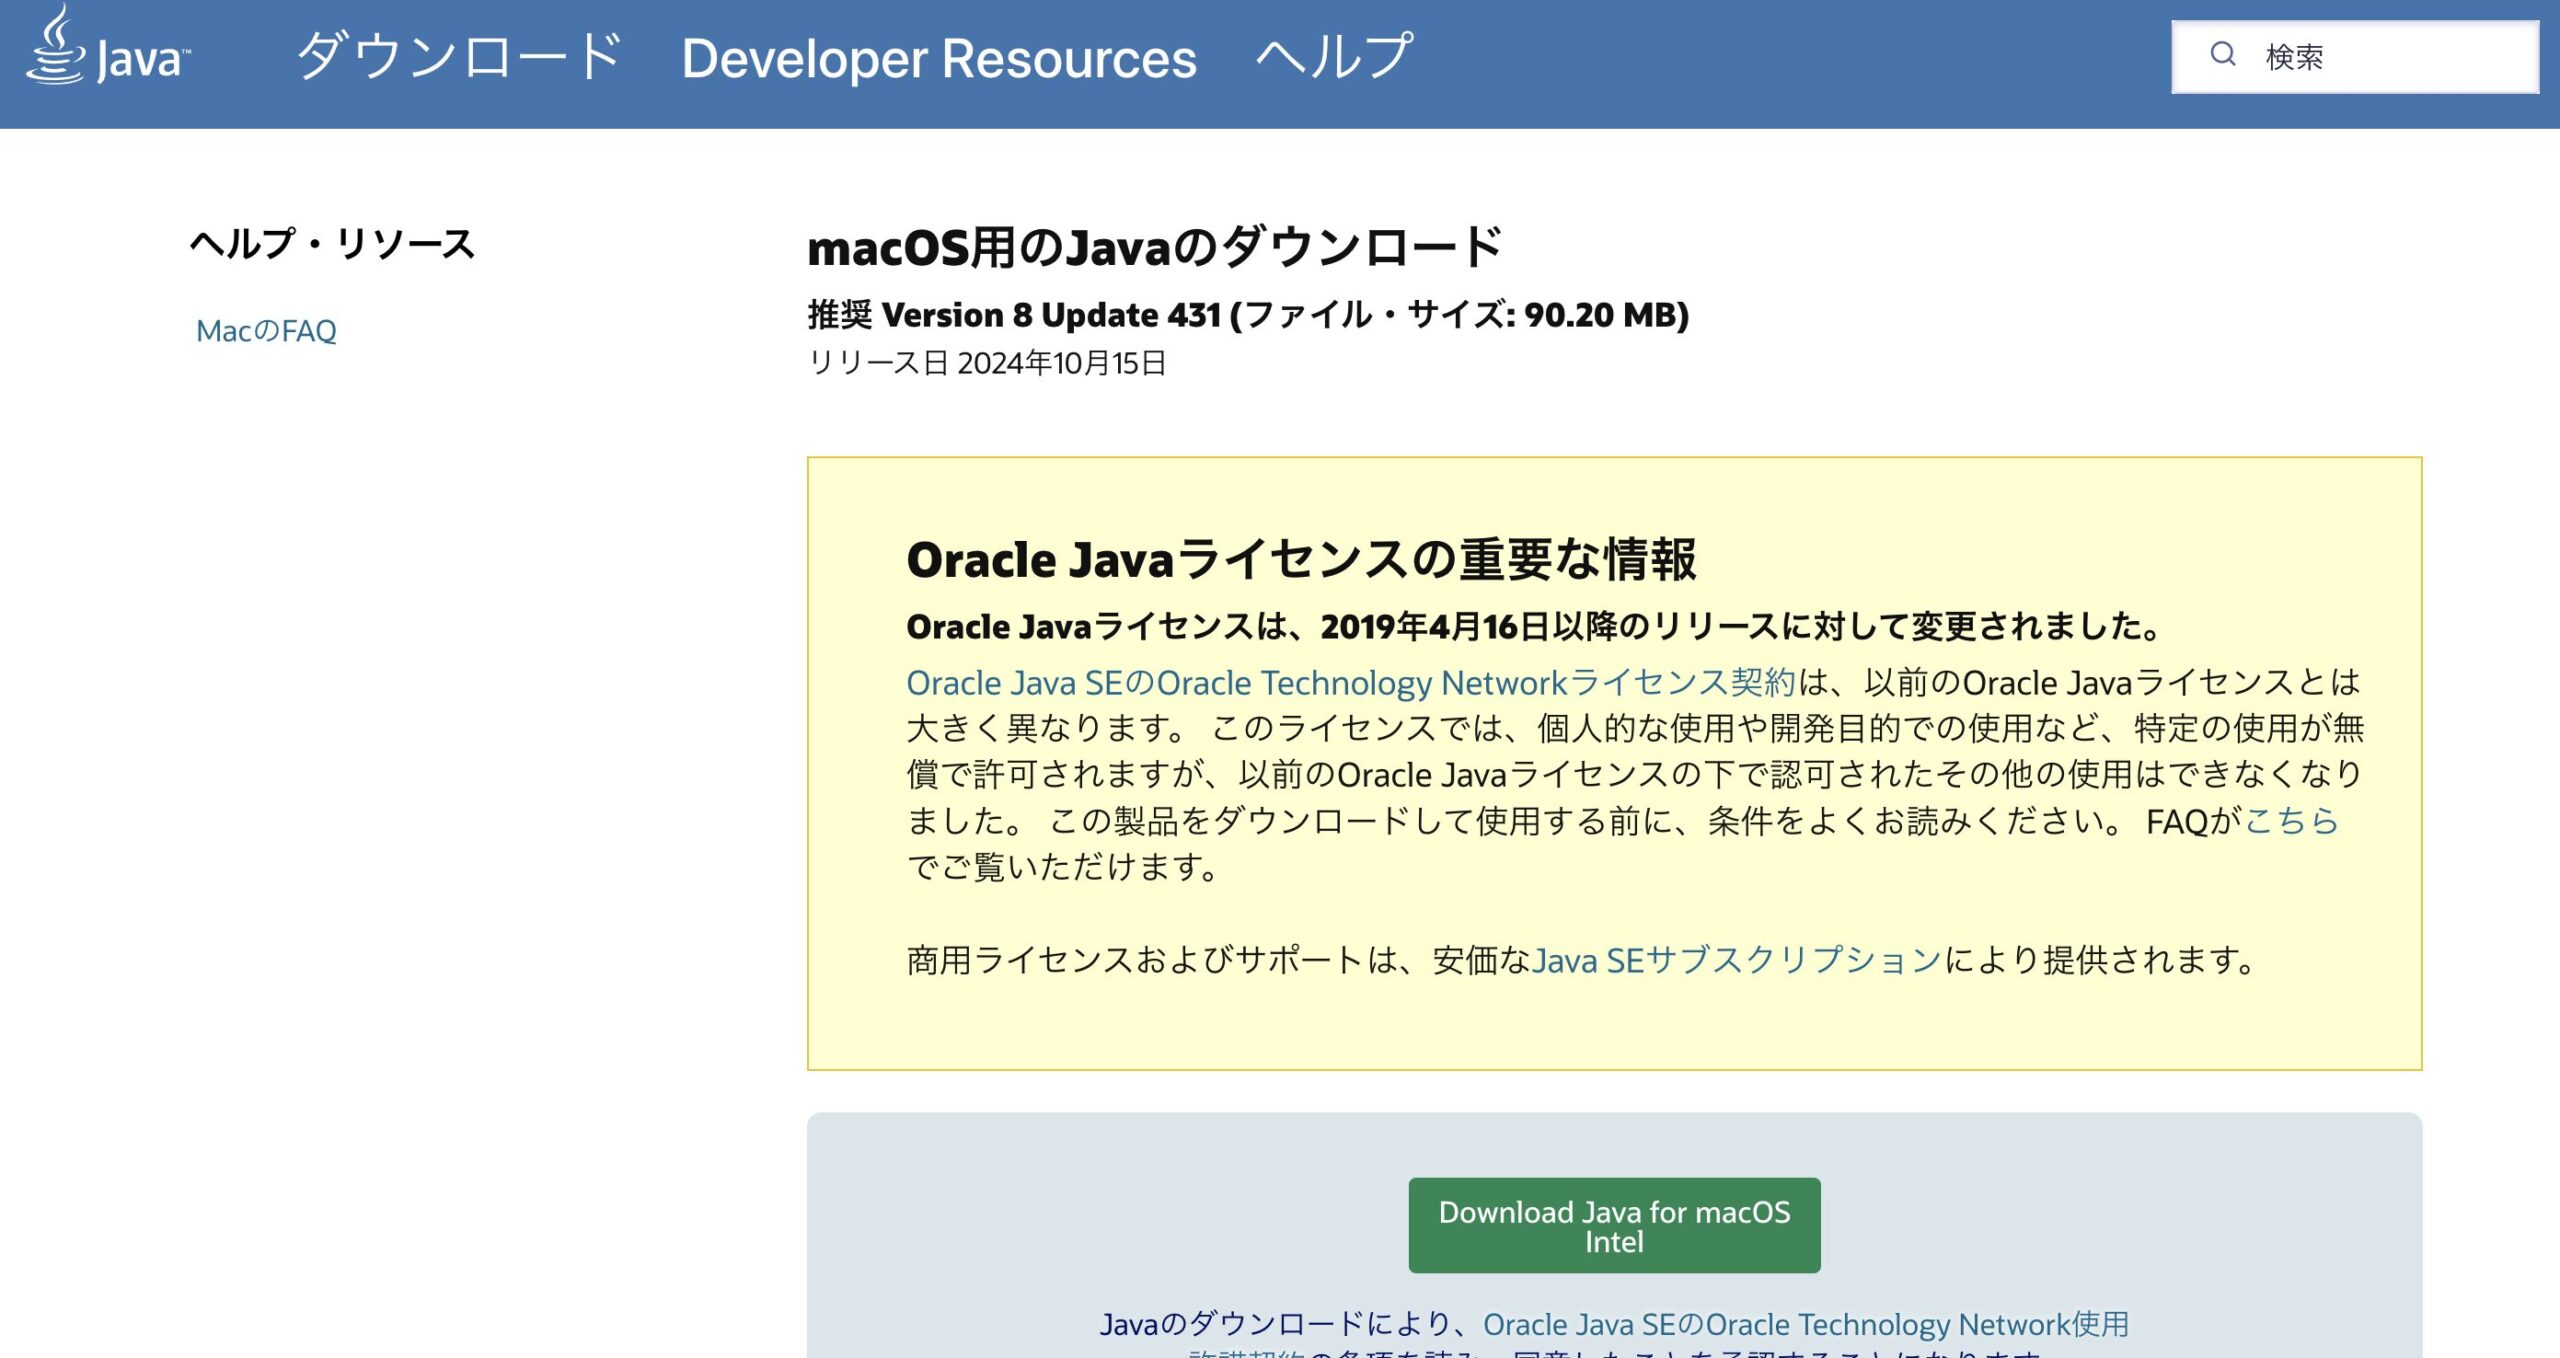Click the Download Java for macOS Intel button
This screenshot has height=1358, width=2560.
click(1614, 1225)
